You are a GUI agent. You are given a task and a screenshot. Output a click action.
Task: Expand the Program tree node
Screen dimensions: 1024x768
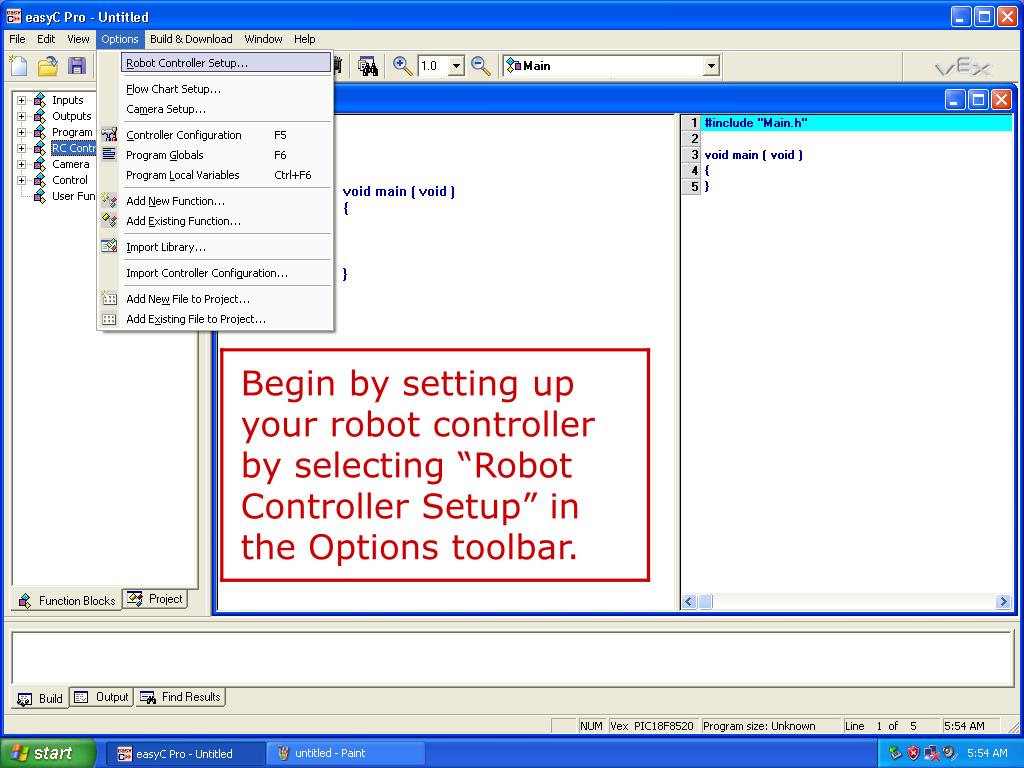pos(22,132)
